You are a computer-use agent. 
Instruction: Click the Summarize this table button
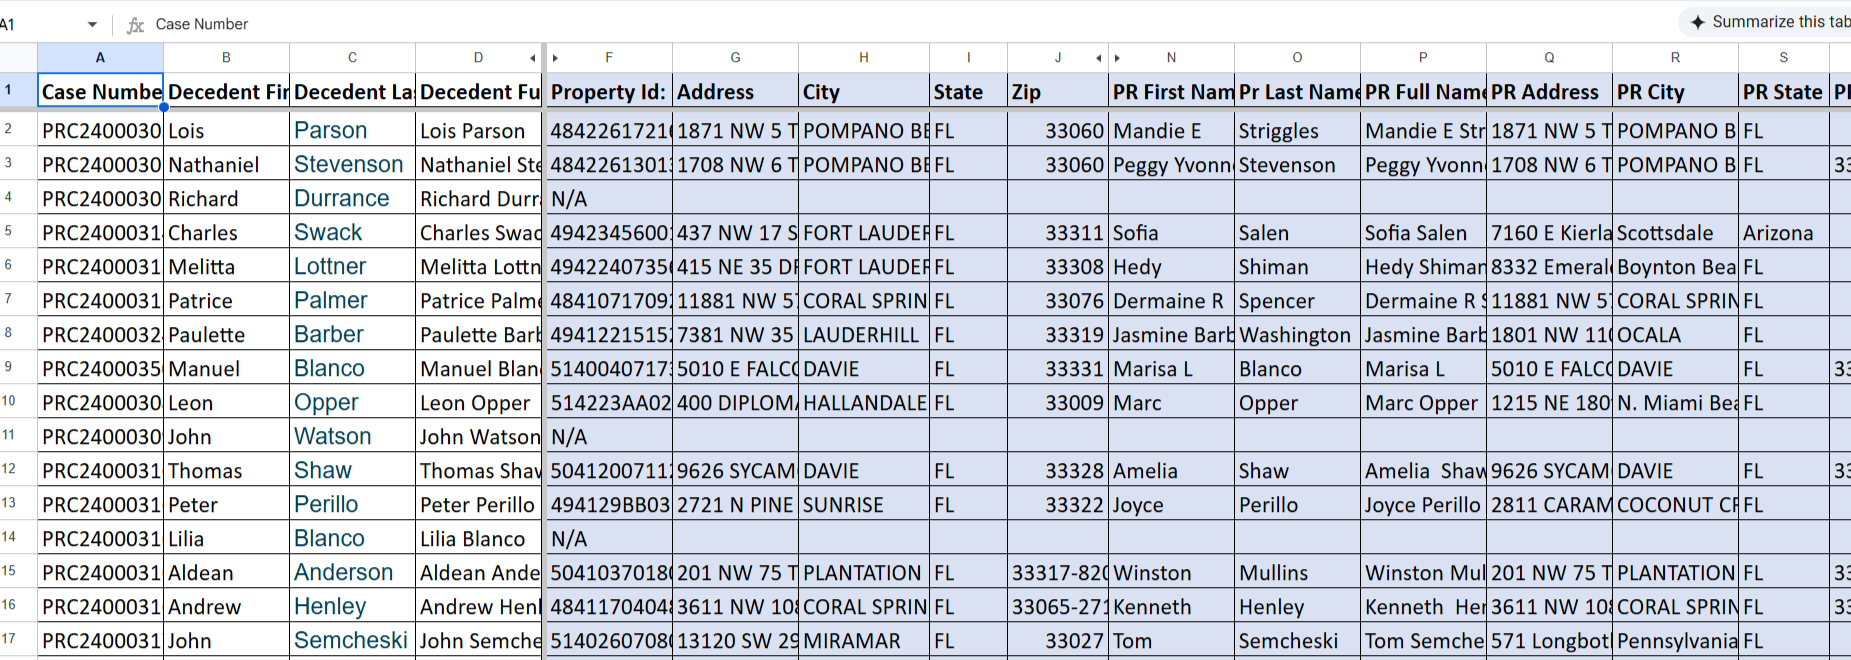pos(1770,22)
